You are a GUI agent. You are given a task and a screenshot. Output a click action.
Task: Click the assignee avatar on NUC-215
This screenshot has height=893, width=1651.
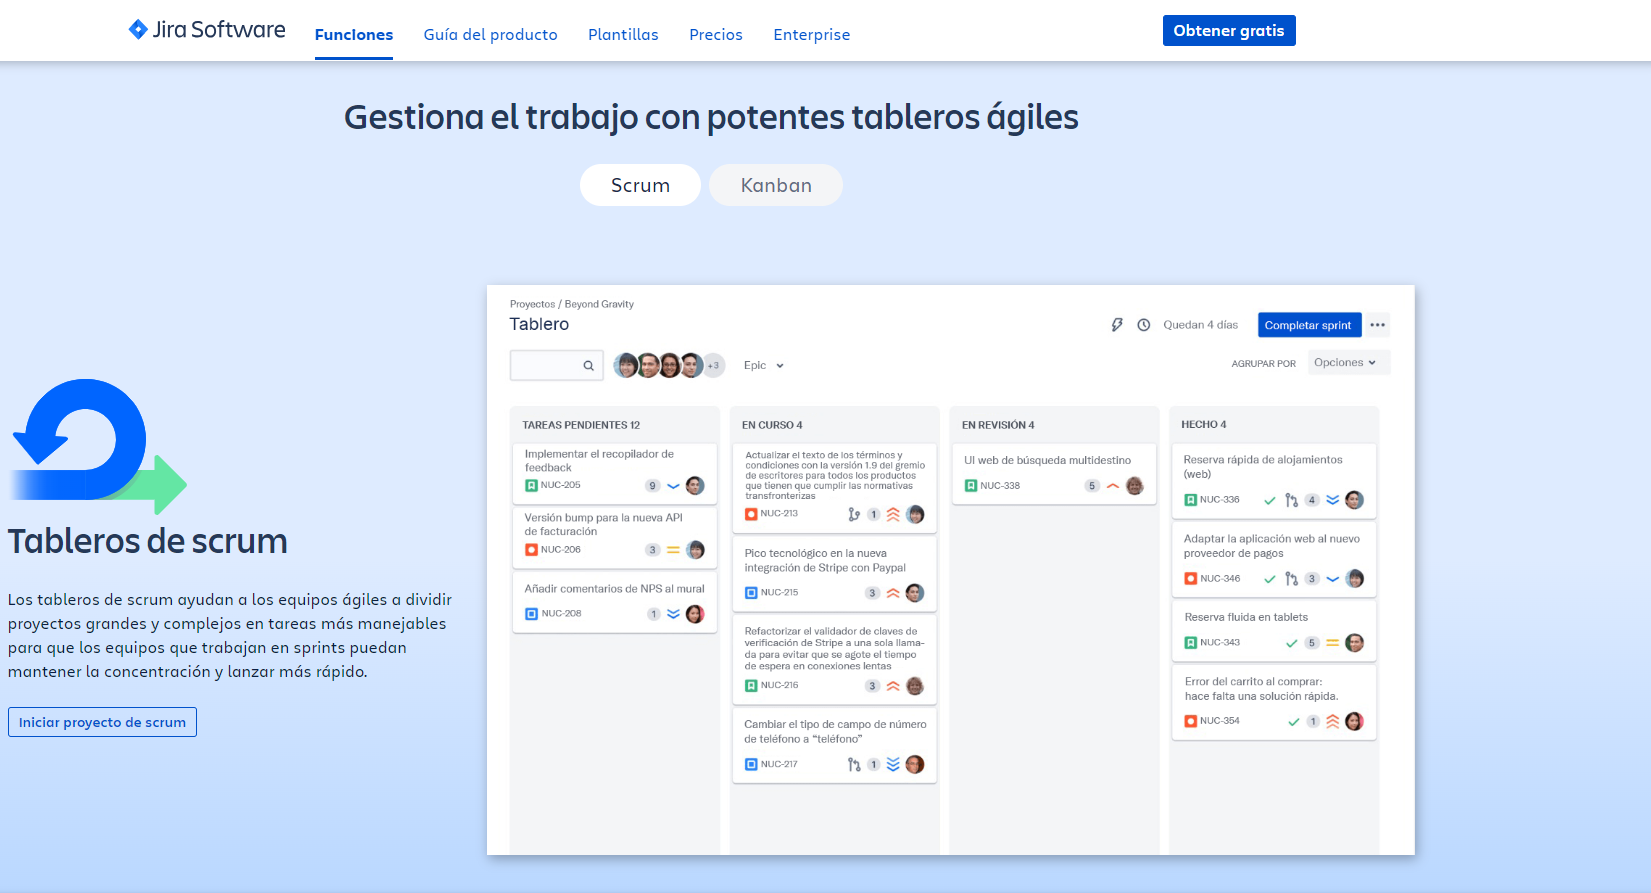915,593
